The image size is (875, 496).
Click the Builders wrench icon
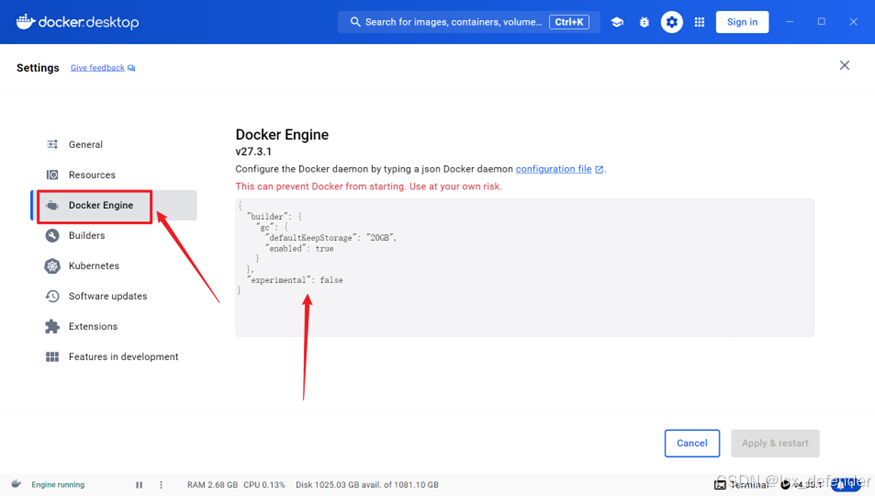pos(52,235)
